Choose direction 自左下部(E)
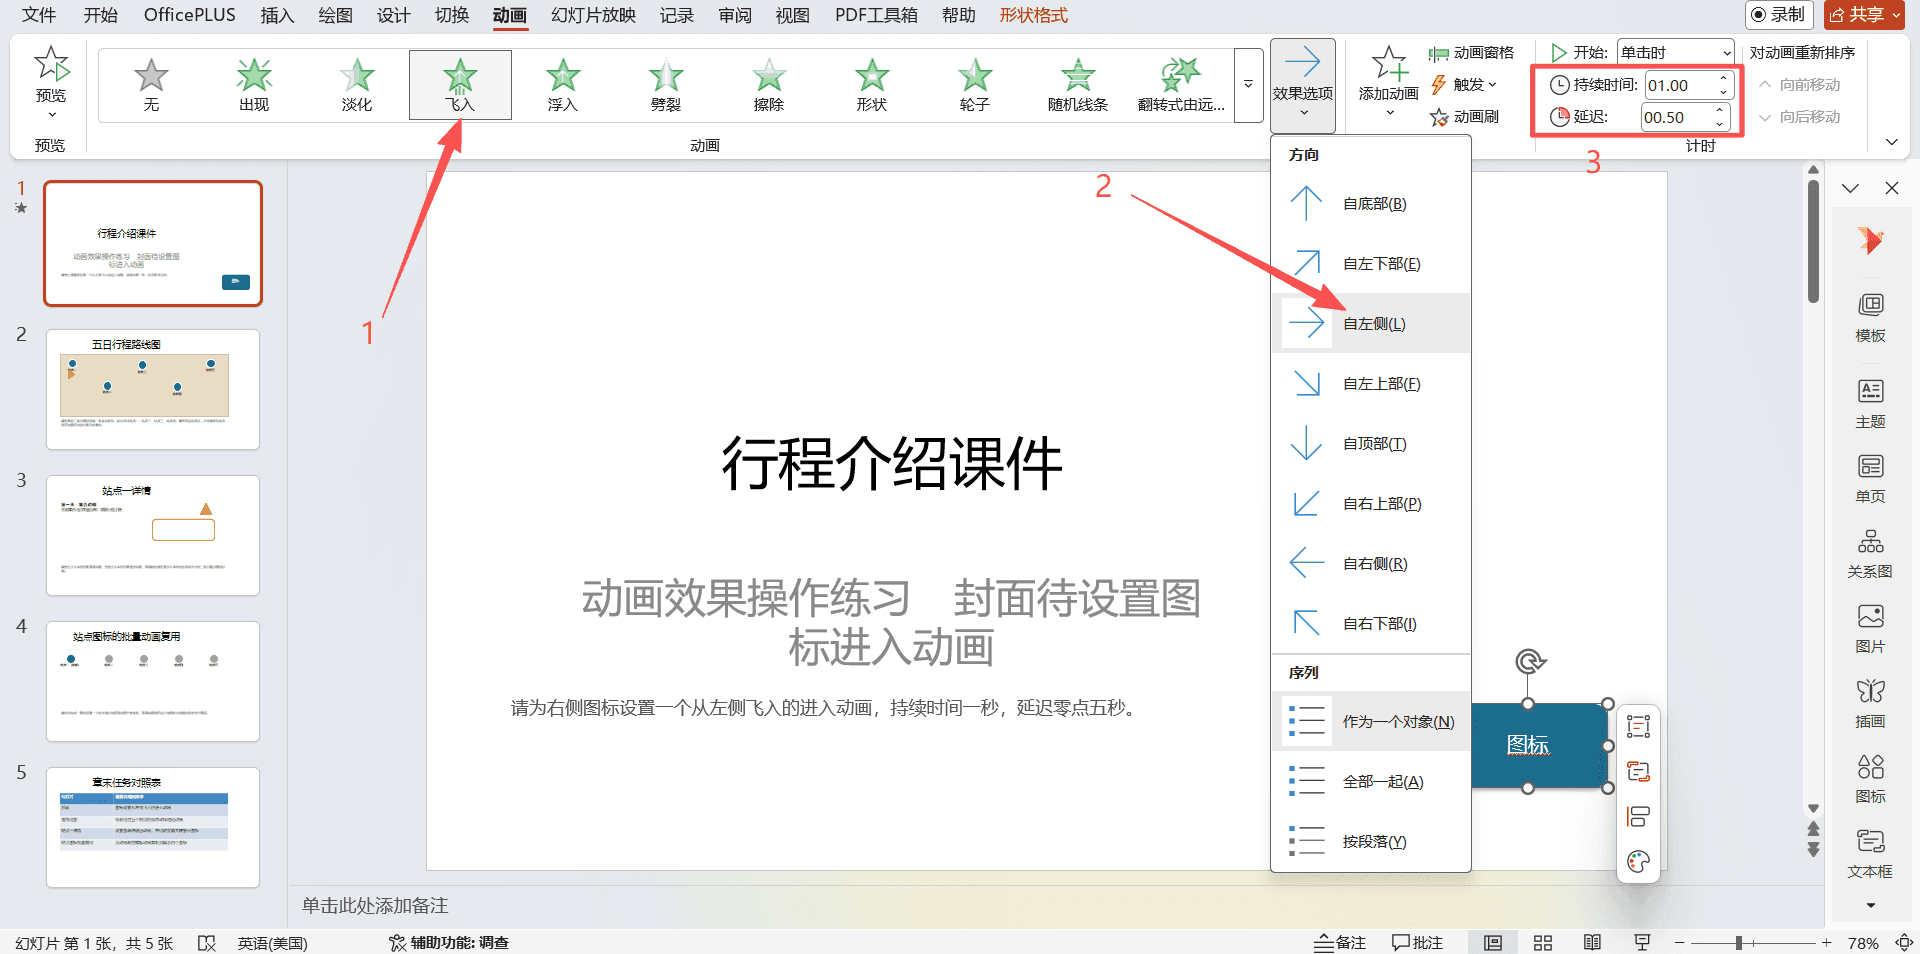The width and height of the screenshot is (1920, 954). click(x=1371, y=264)
